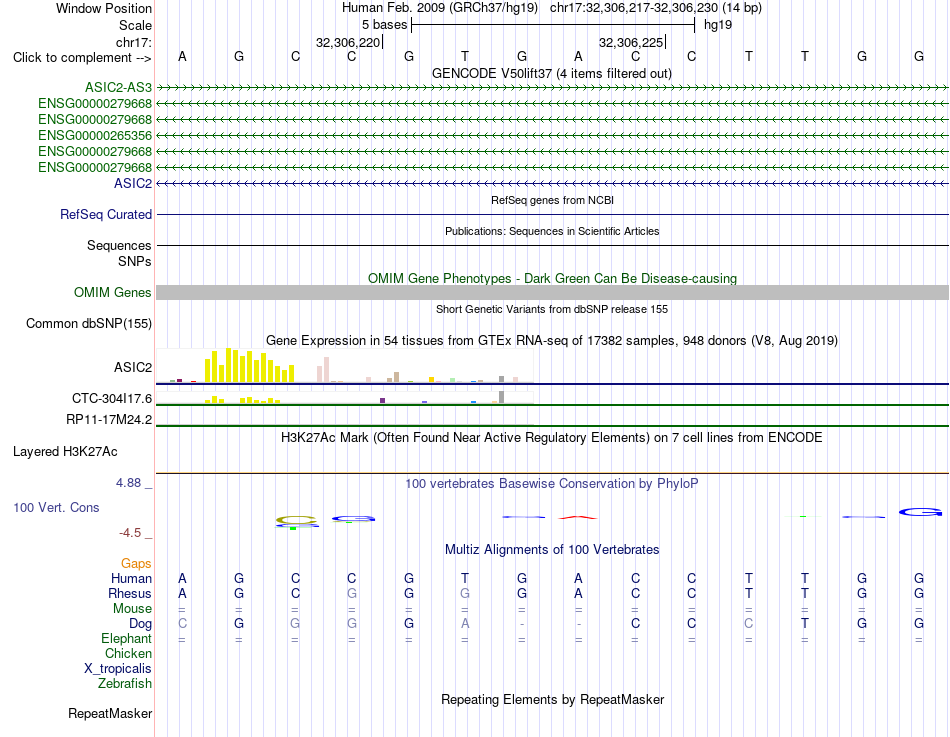Open the Common dbSNP(155) track label

coord(88,324)
